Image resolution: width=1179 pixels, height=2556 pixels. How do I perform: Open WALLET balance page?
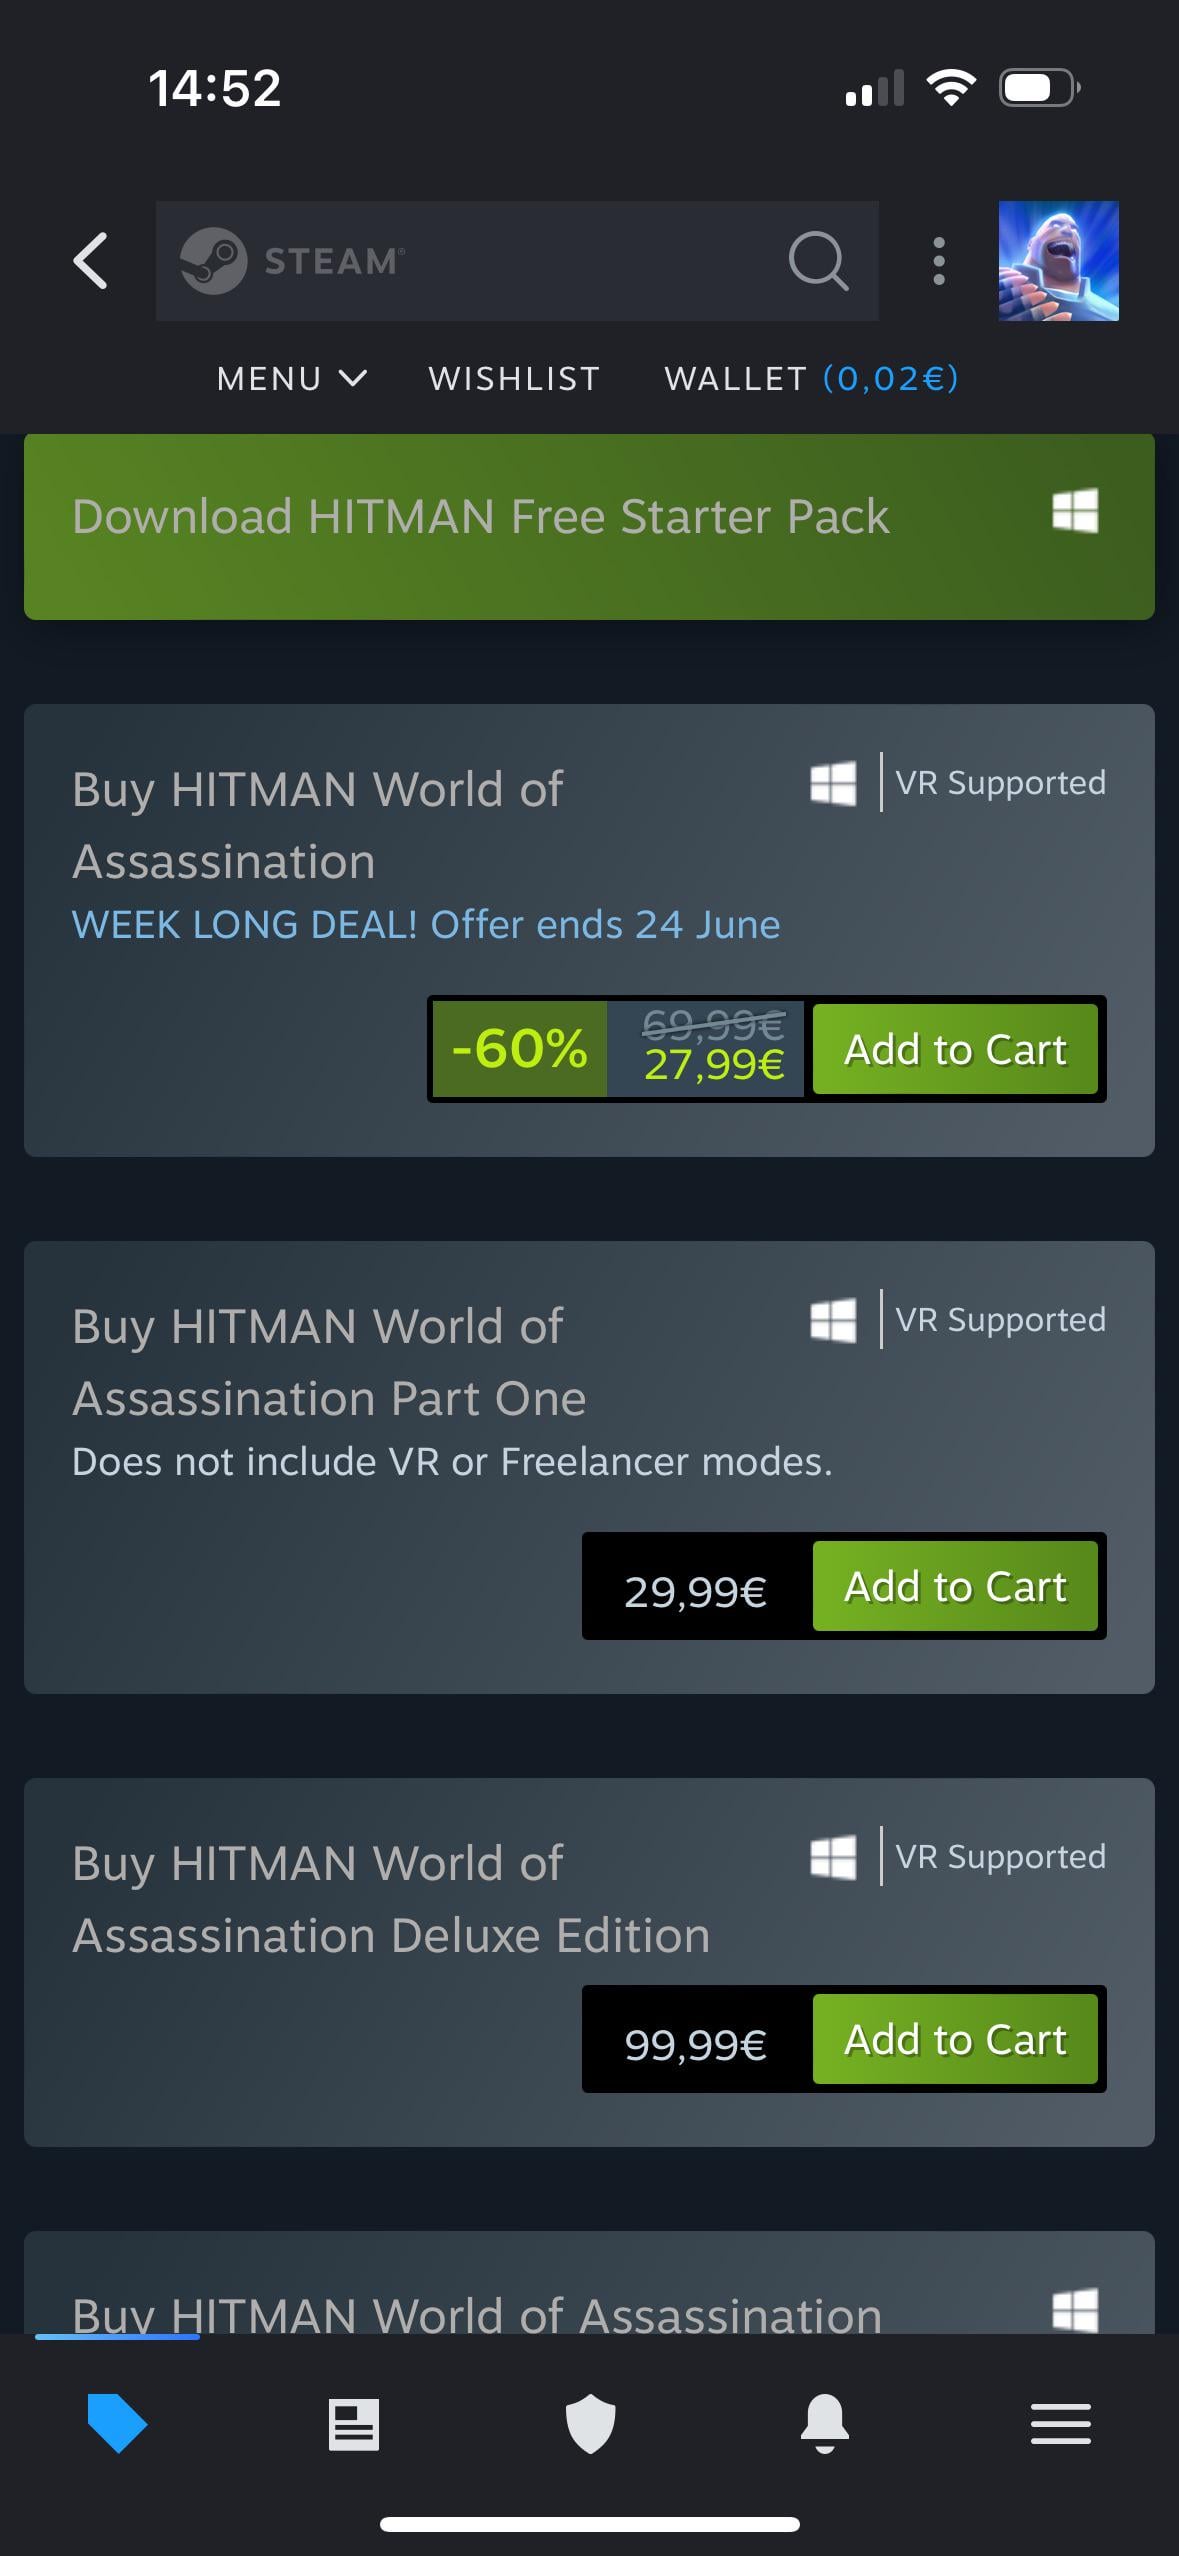click(811, 379)
